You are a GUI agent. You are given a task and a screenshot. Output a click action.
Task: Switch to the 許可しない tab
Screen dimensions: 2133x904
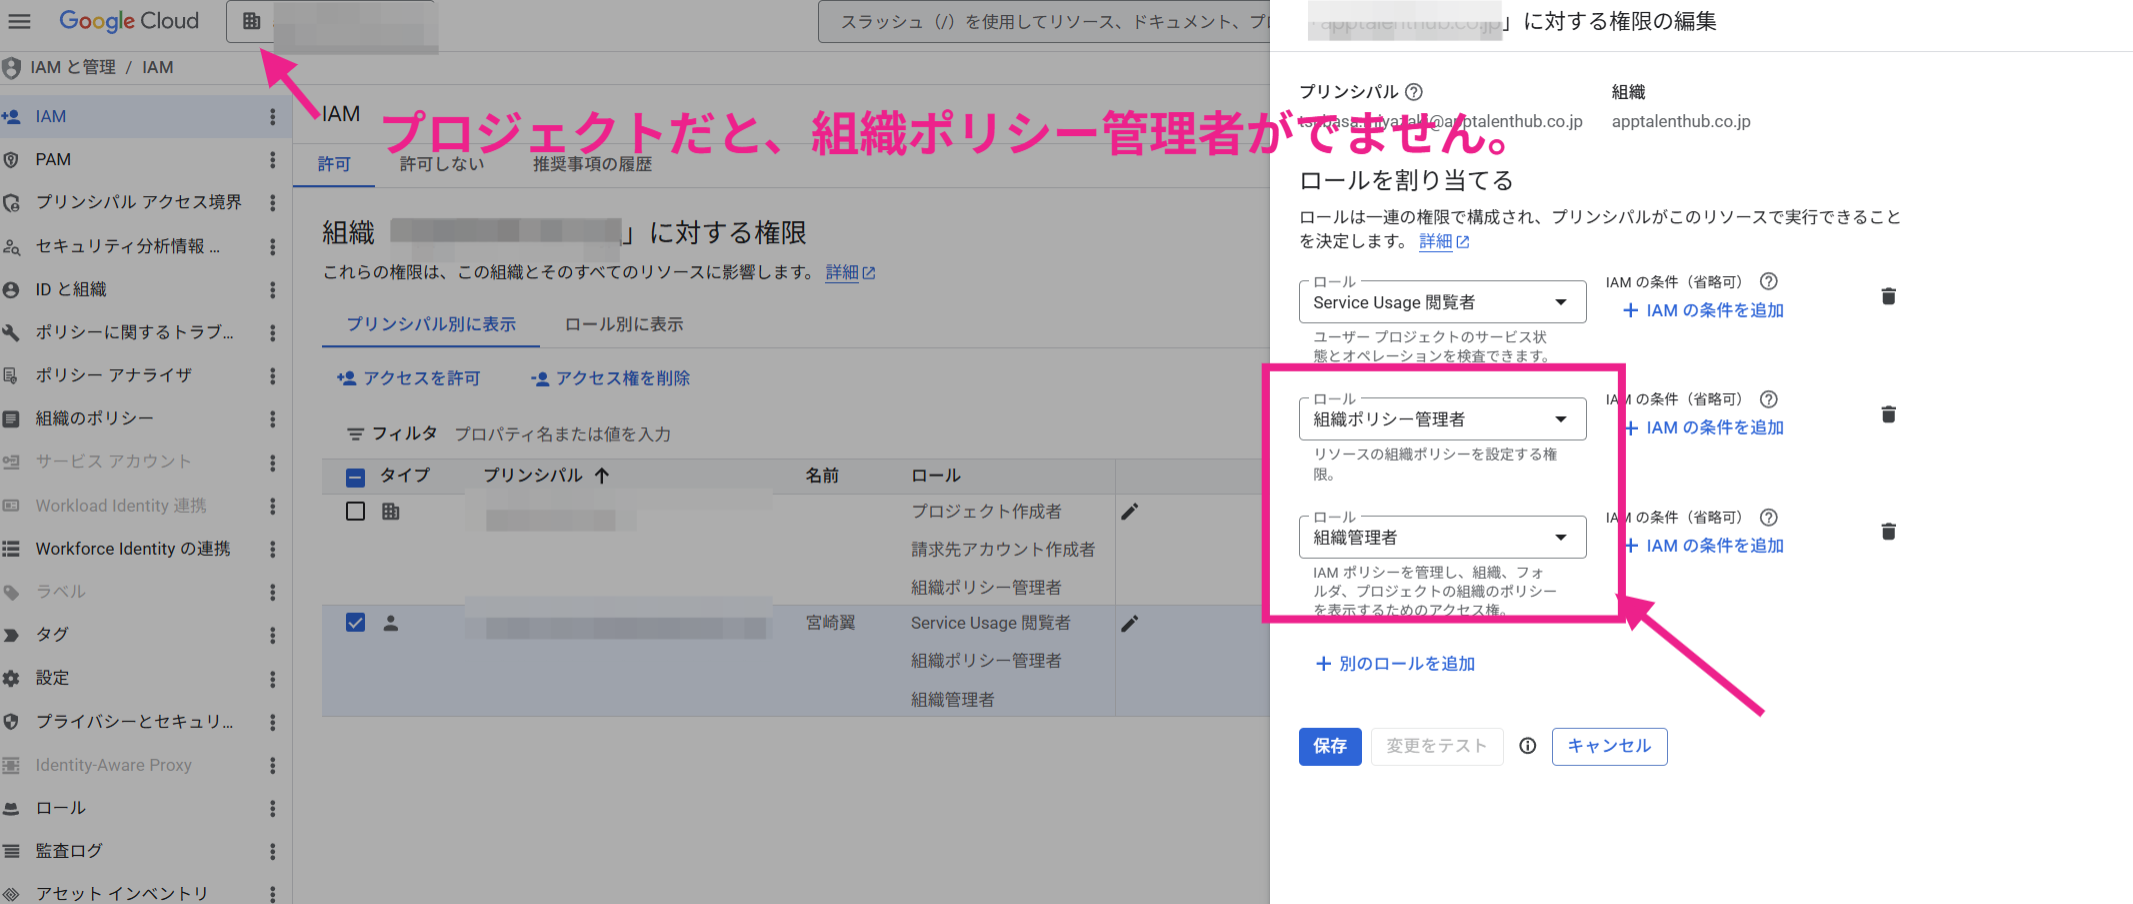[441, 164]
